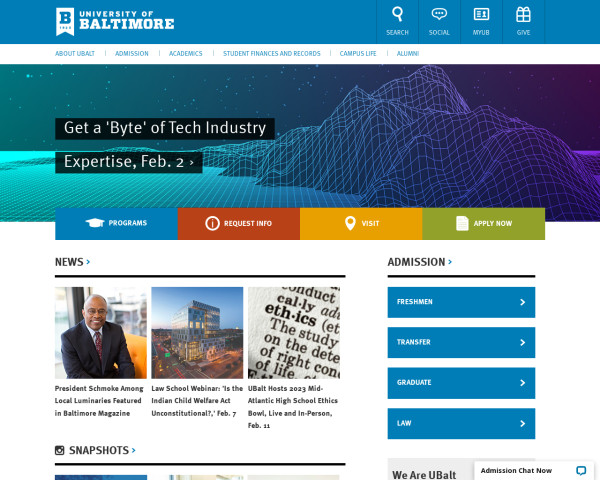This screenshot has height=480, width=600.
Task: Click the President Schmoke portrait thumbnail
Action: coord(101,333)
